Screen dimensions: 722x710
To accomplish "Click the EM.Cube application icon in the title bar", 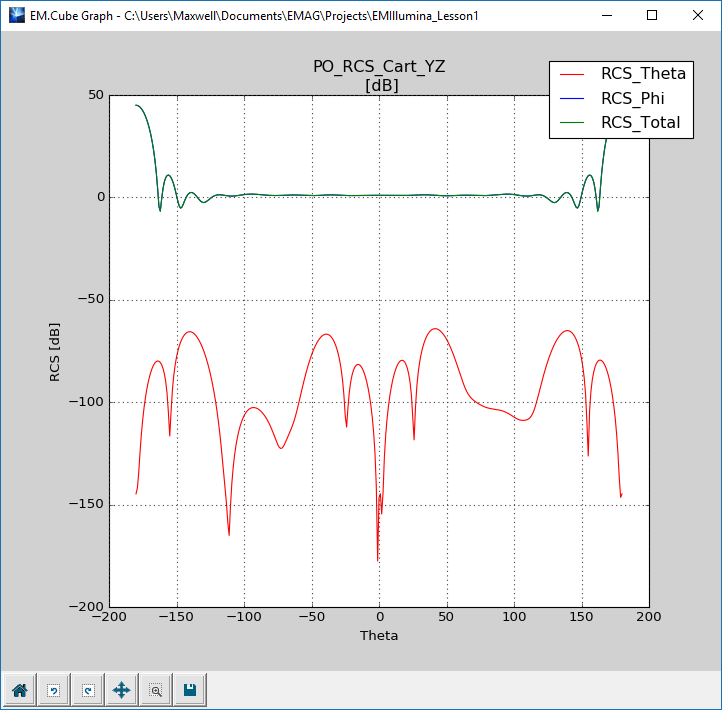I will click(17, 15).
